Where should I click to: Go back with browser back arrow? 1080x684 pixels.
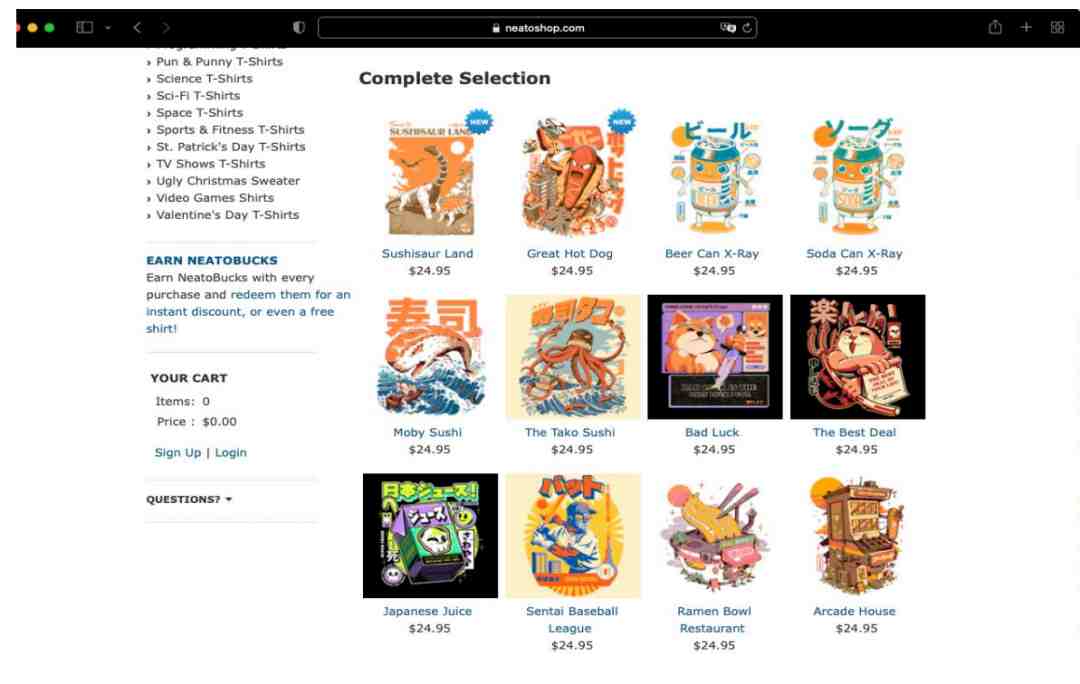(137, 28)
